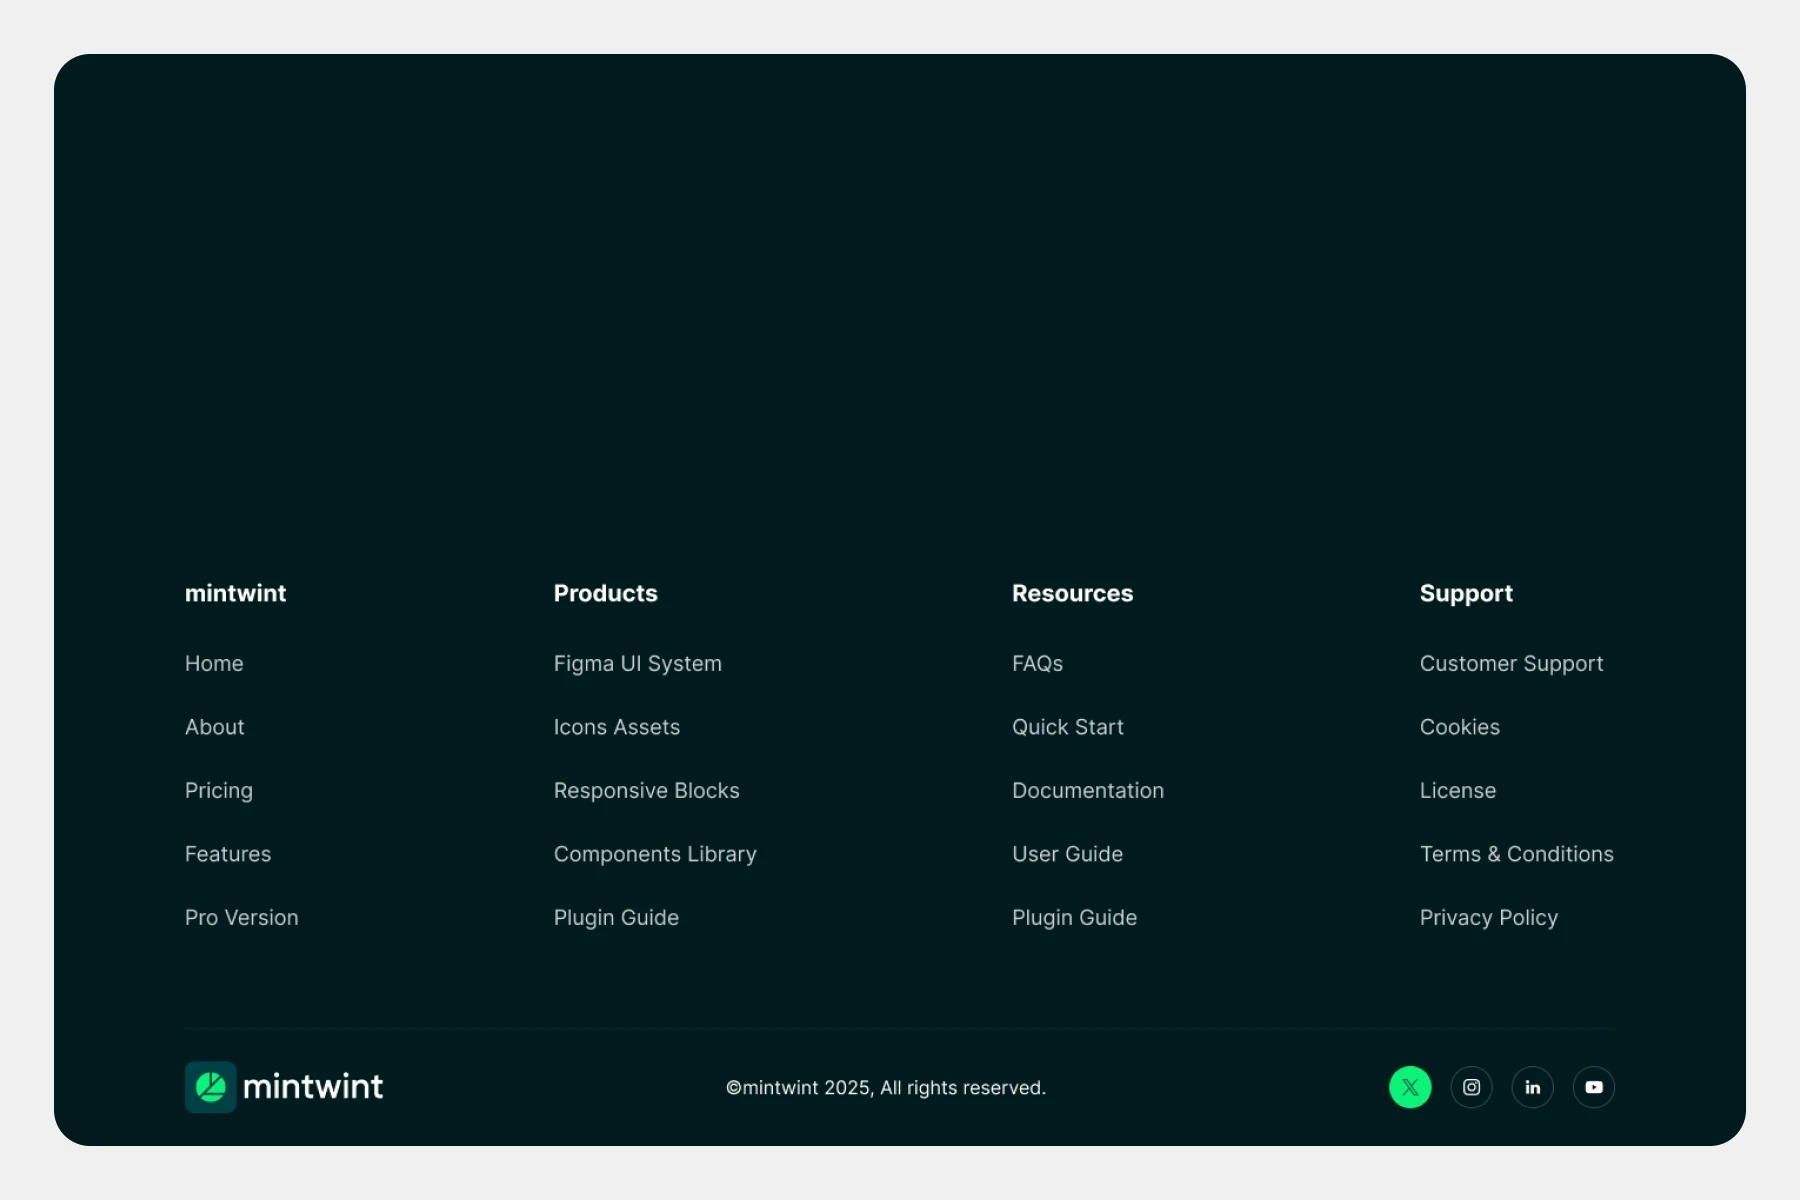Go to the Home link
1800x1200 pixels.
(x=214, y=664)
